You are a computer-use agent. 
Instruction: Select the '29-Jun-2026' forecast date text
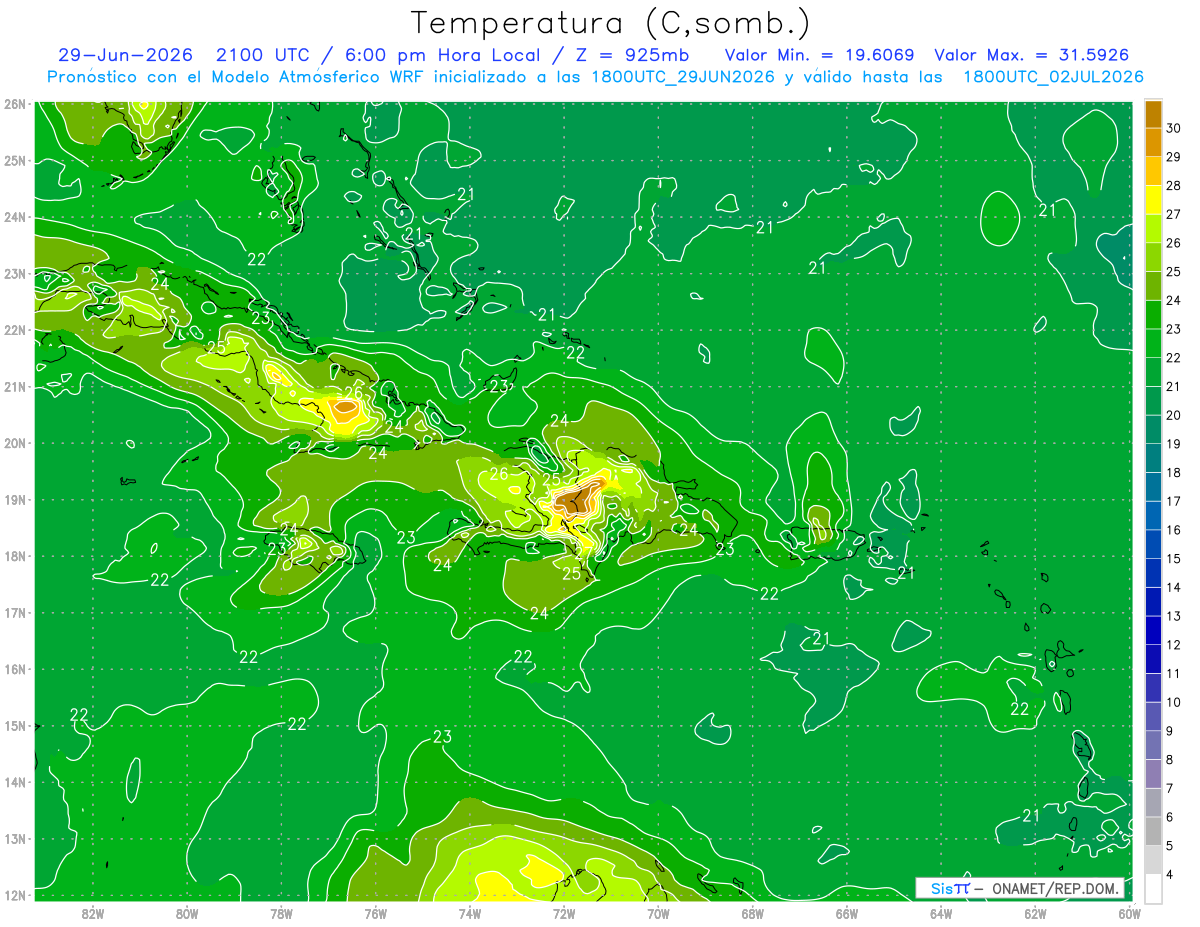(x=126, y=55)
